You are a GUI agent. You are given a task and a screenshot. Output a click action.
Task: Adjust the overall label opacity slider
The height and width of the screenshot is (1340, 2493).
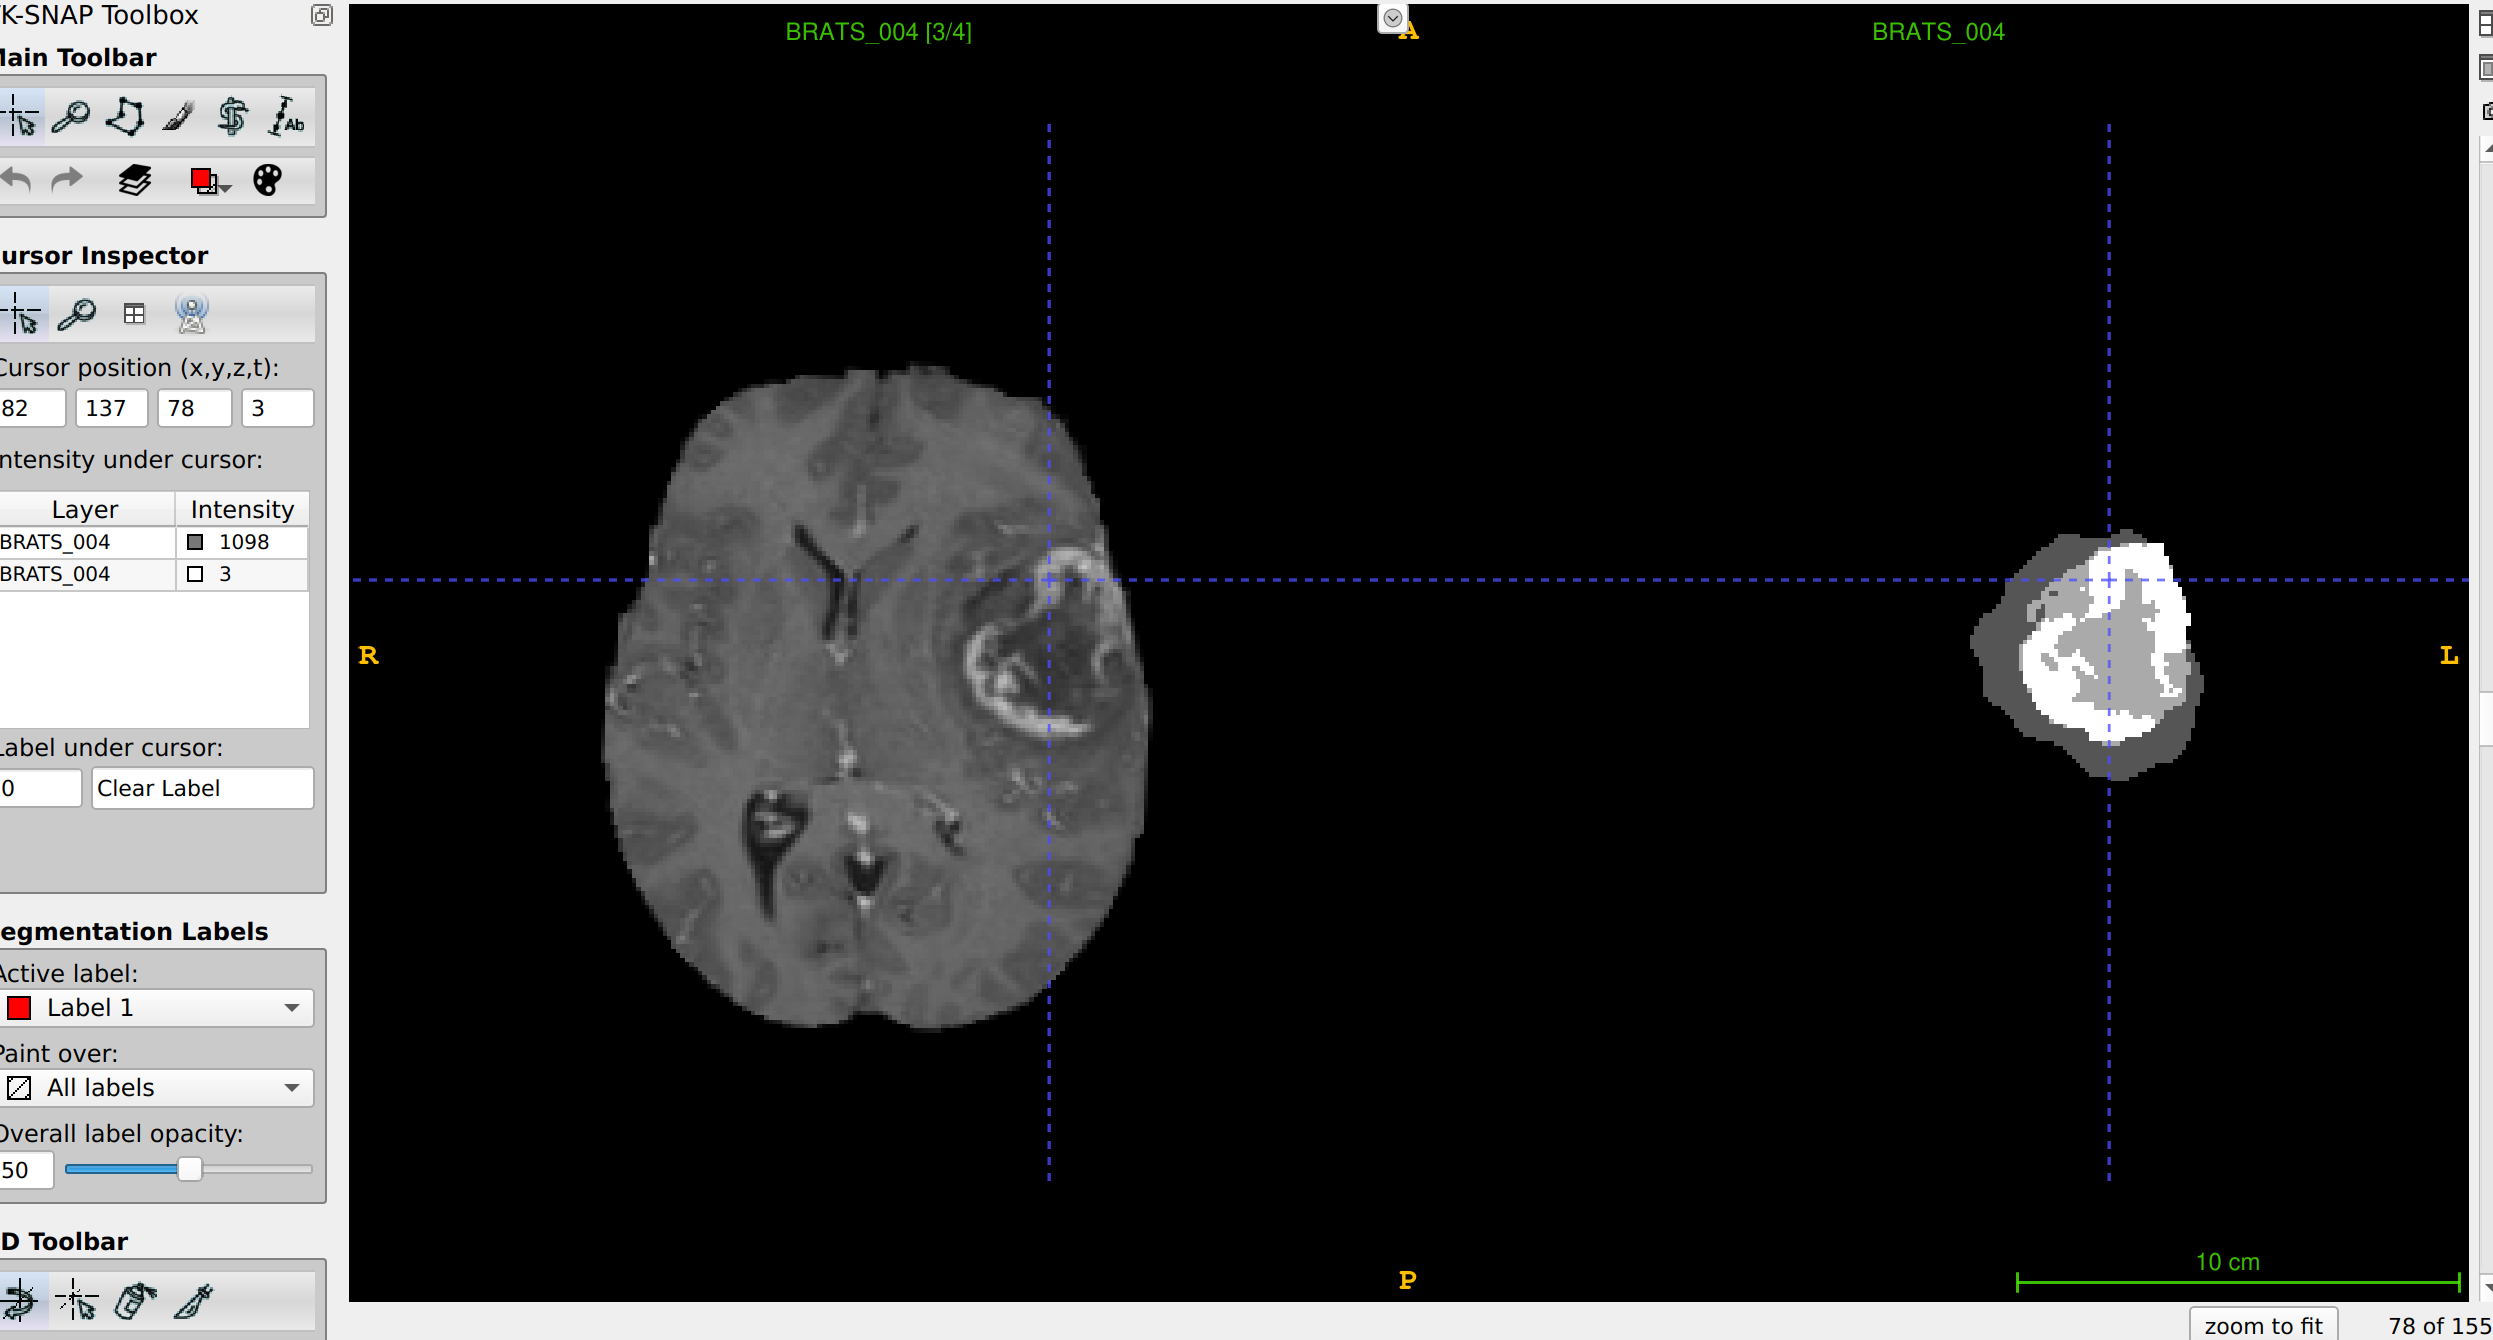coord(189,1169)
